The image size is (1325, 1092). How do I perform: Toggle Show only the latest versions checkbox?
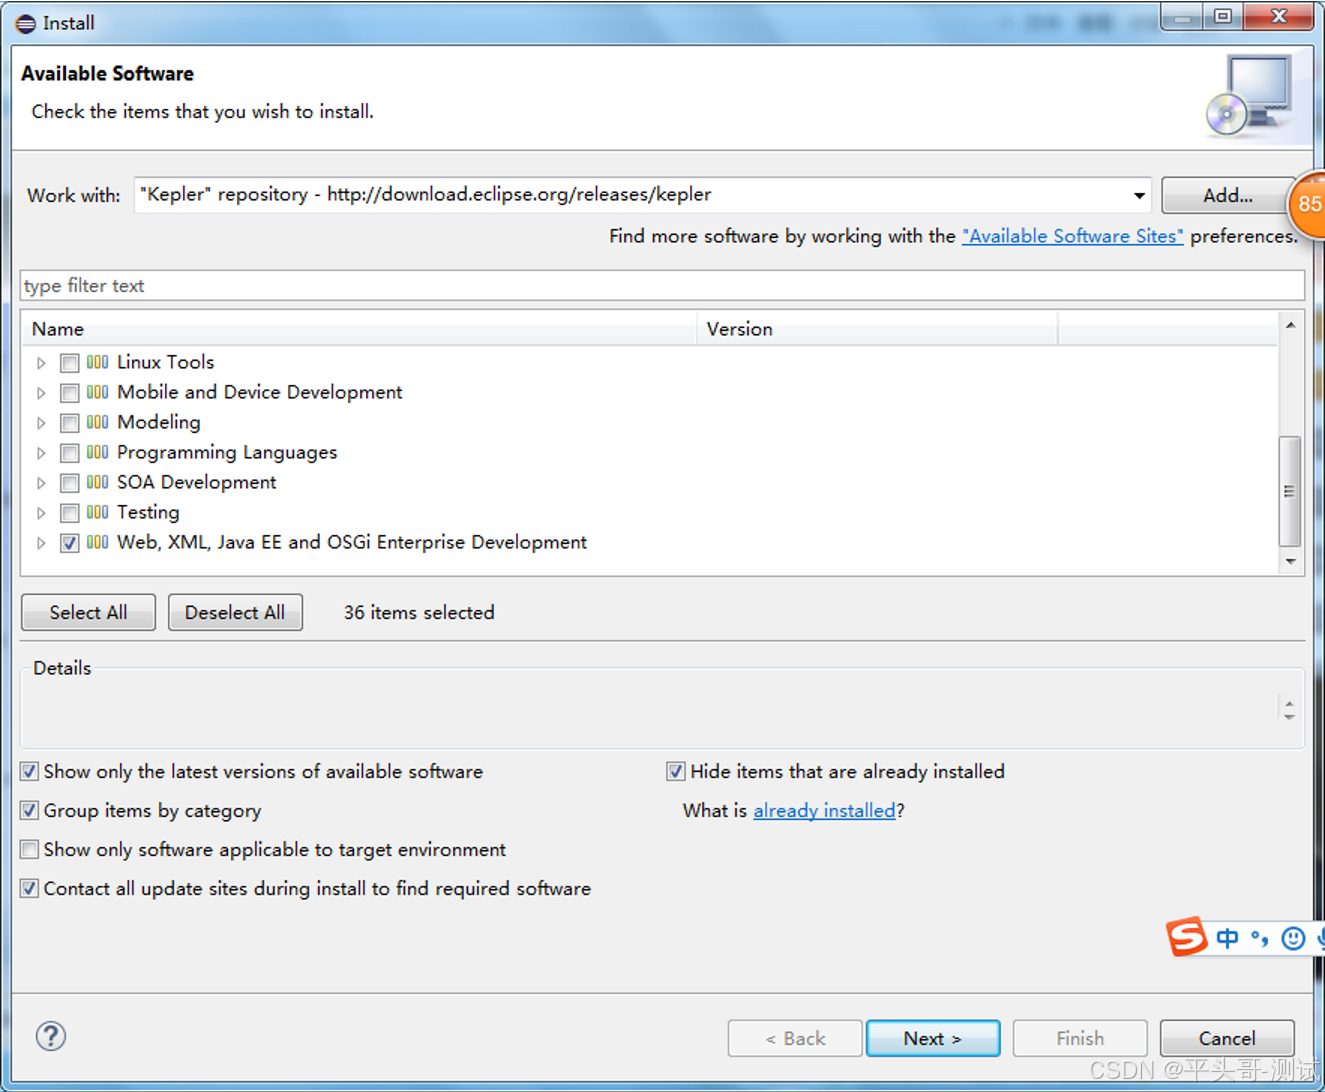pos(30,771)
